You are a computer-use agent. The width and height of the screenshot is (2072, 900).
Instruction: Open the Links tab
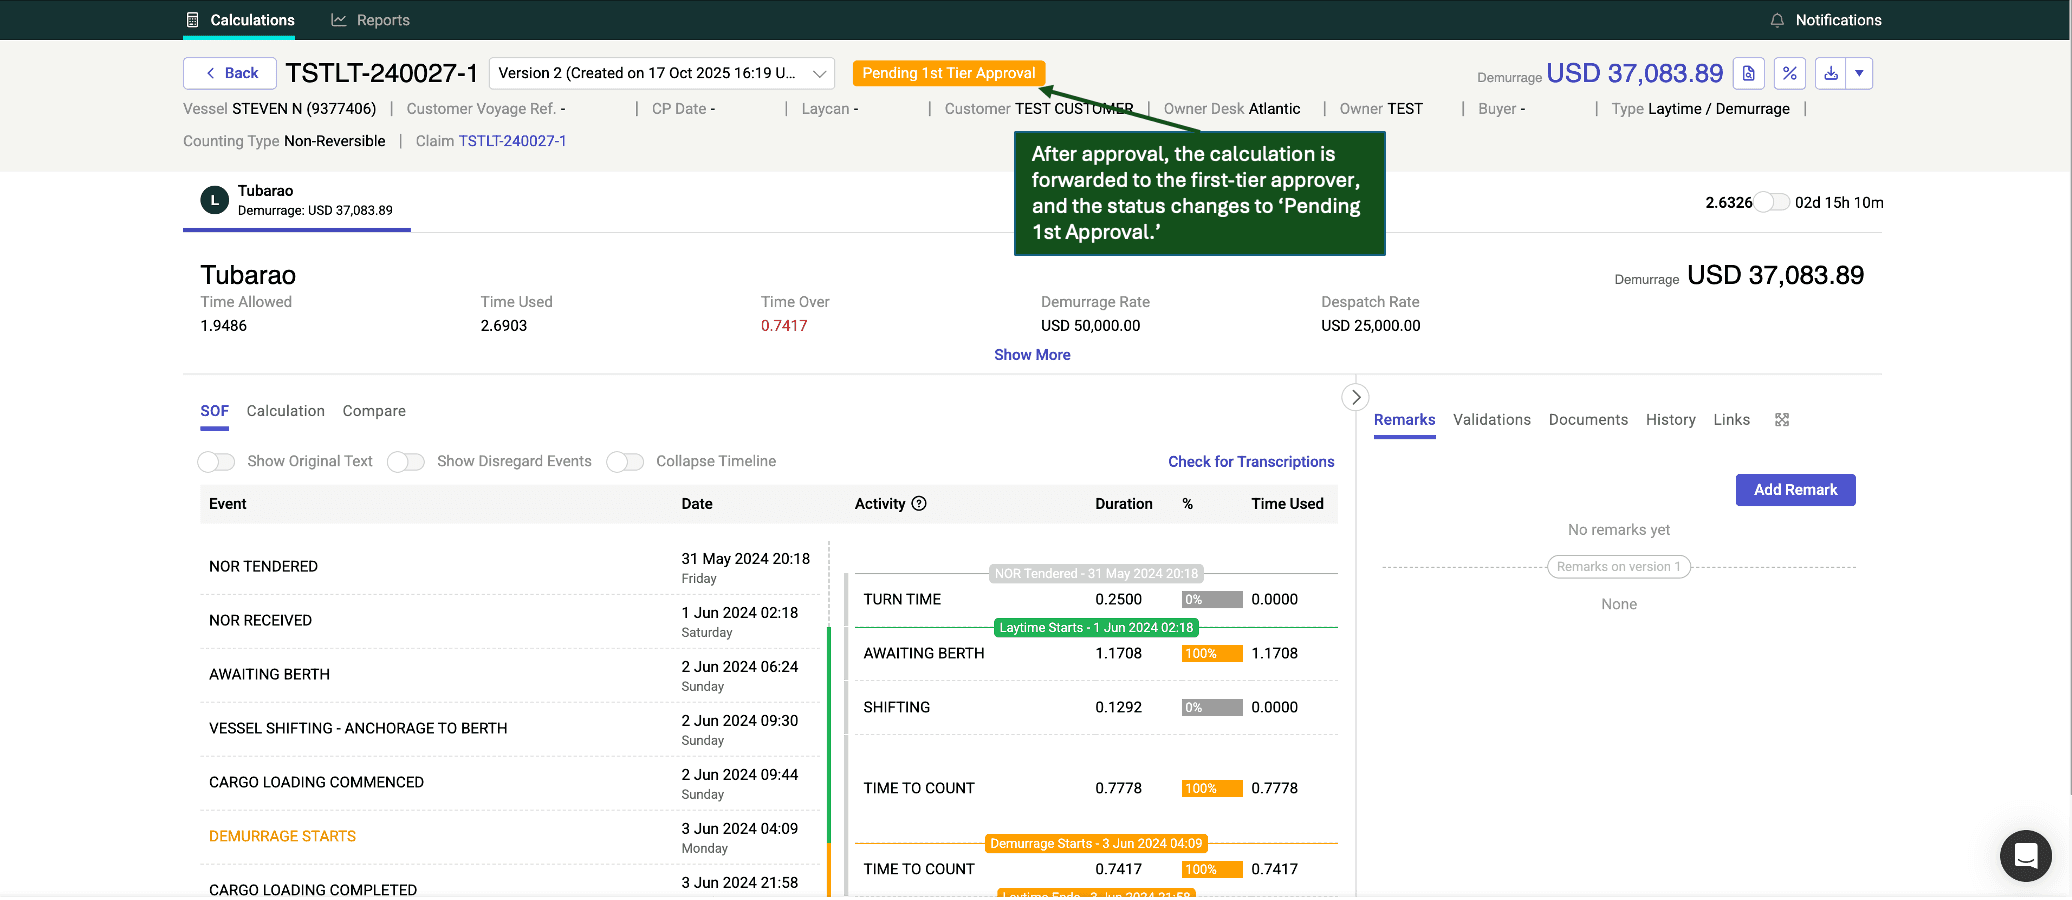click(x=1732, y=420)
